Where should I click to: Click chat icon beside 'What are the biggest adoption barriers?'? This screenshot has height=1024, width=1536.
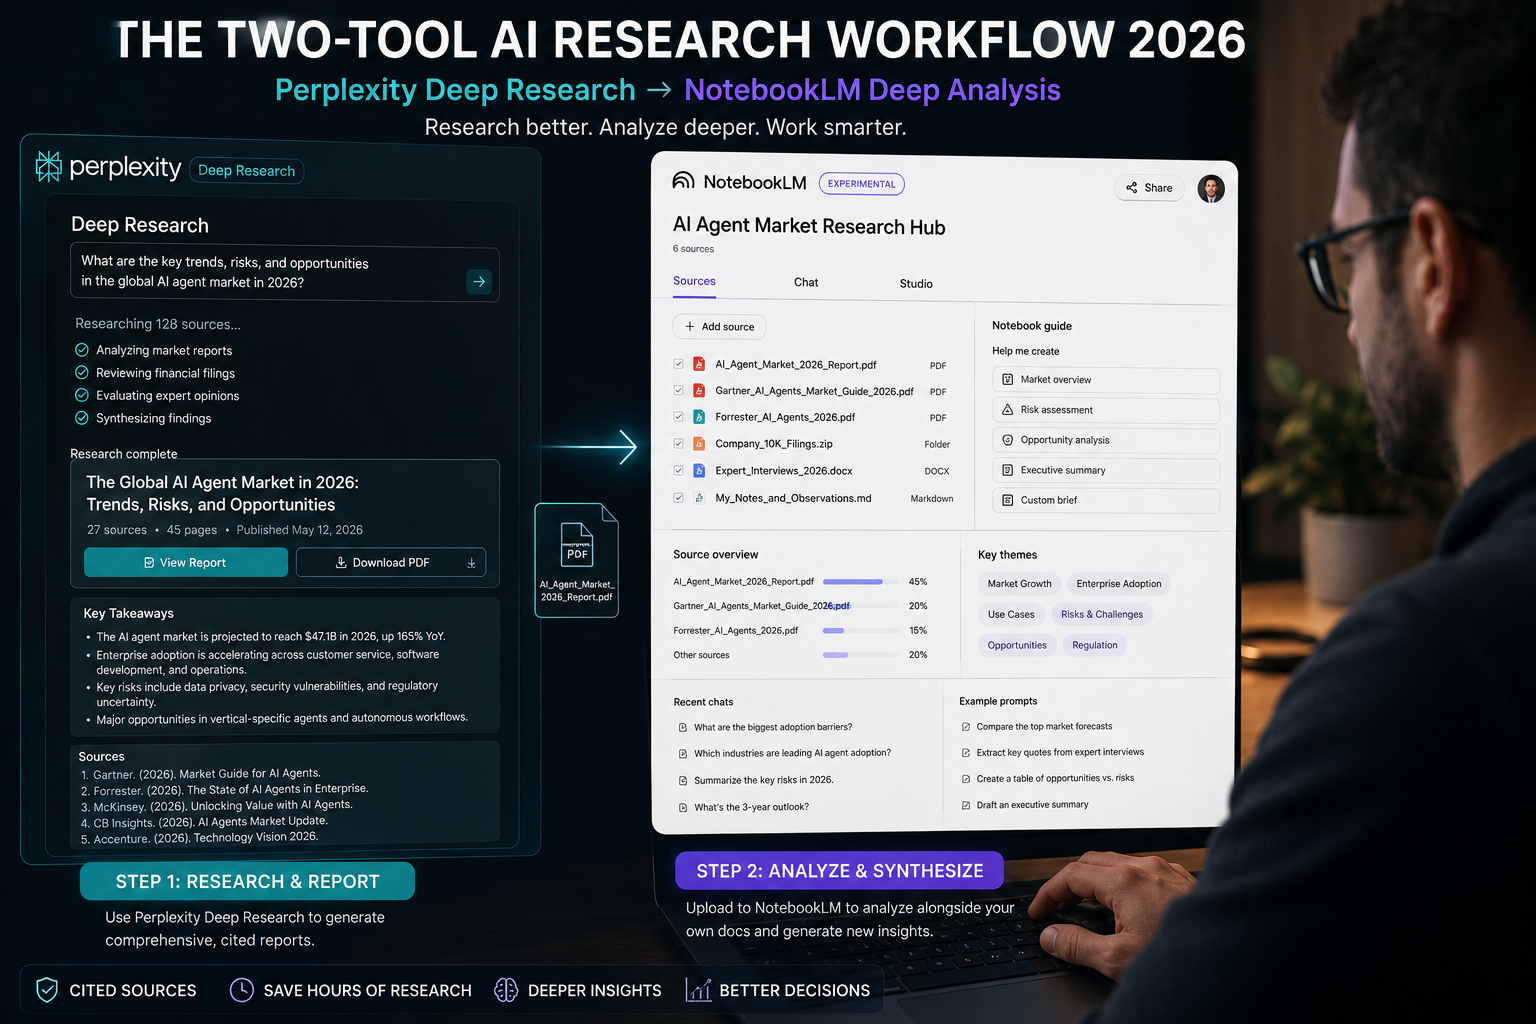683,728
